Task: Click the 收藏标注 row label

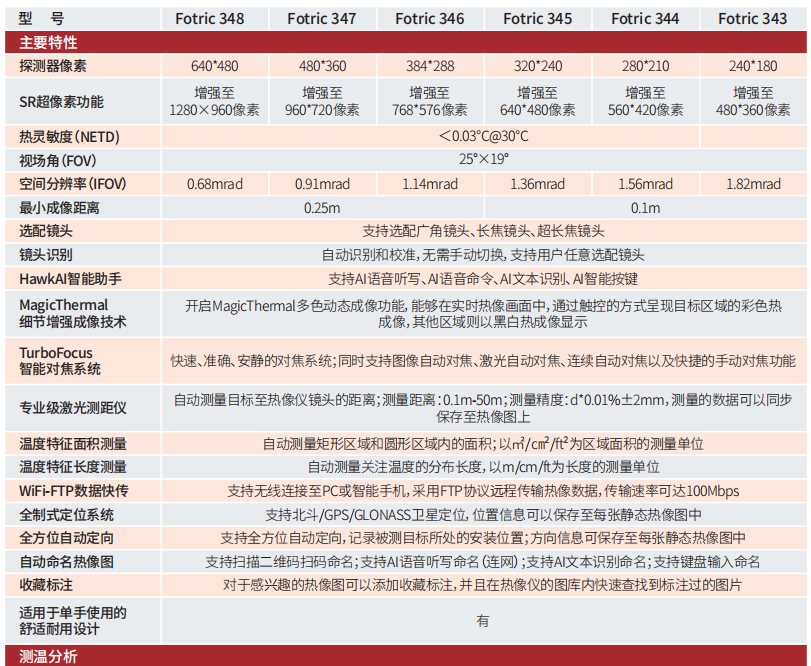Action: (x=46, y=584)
